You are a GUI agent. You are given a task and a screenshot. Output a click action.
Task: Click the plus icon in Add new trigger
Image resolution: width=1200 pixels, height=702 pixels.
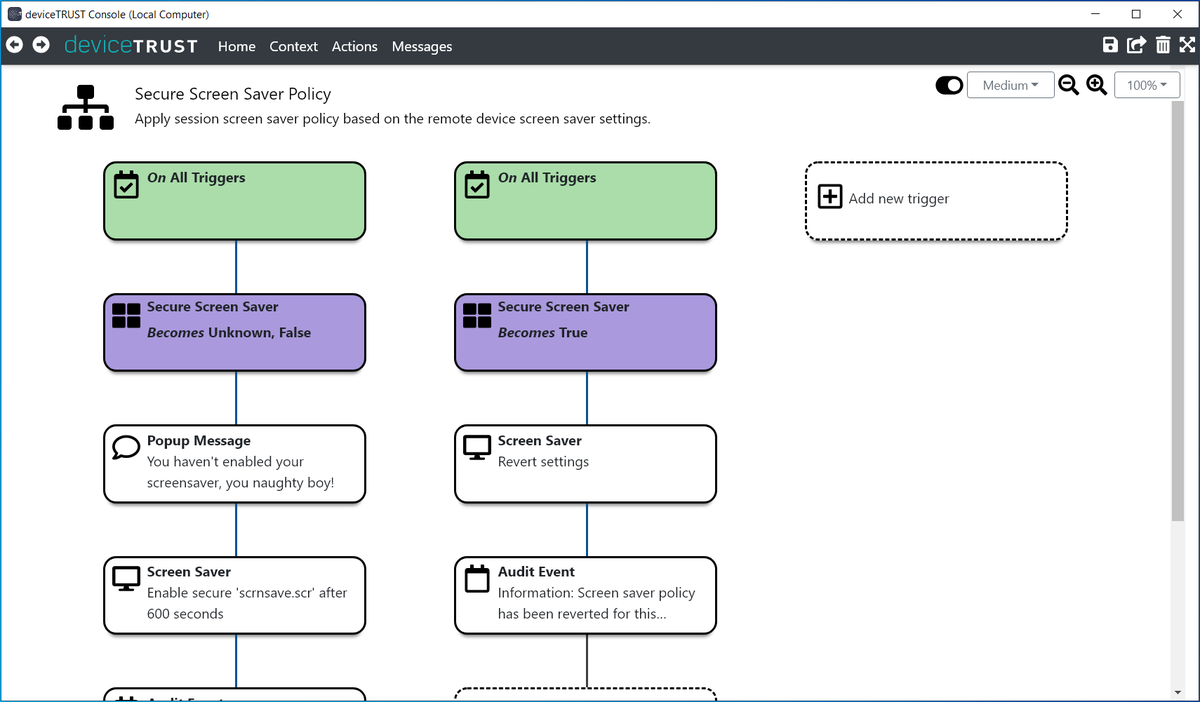coord(830,197)
